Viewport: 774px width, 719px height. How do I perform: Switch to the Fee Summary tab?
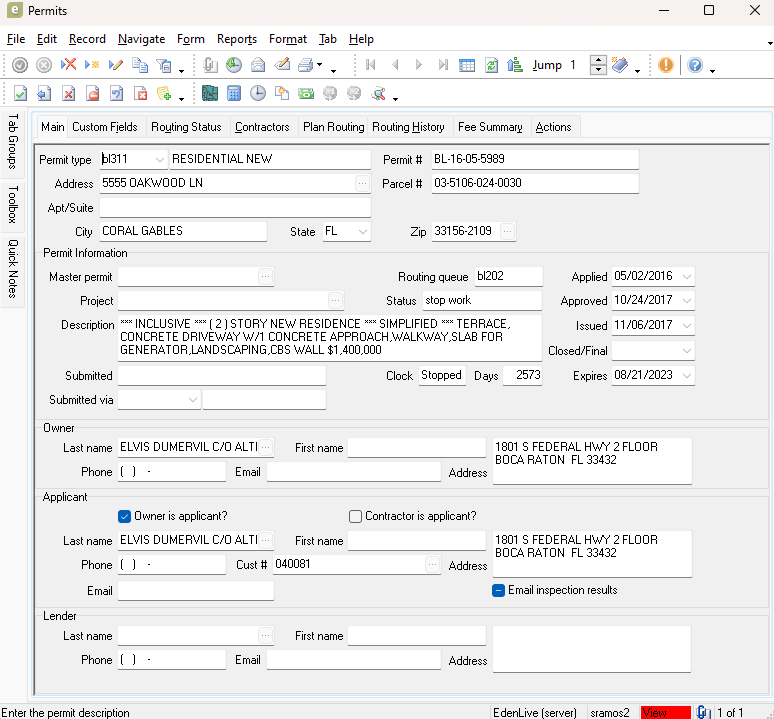pyautogui.click(x=490, y=127)
